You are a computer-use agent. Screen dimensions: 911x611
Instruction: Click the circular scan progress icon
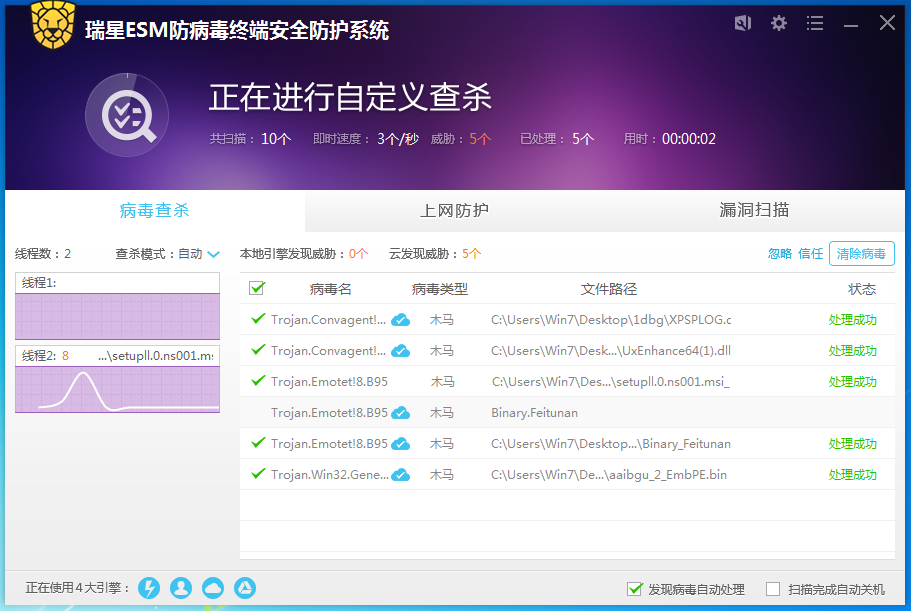click(127, 115)
